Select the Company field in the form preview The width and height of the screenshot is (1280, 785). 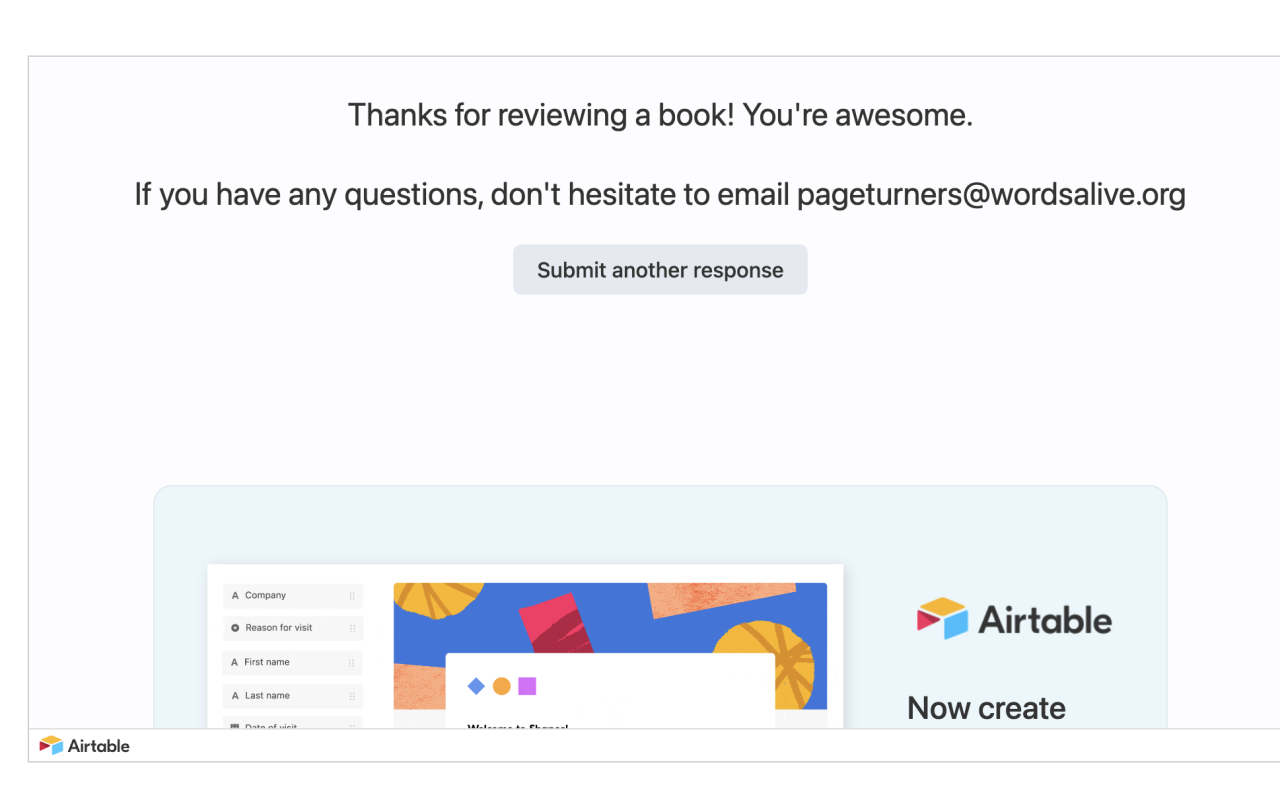click(x=293, y=596)
